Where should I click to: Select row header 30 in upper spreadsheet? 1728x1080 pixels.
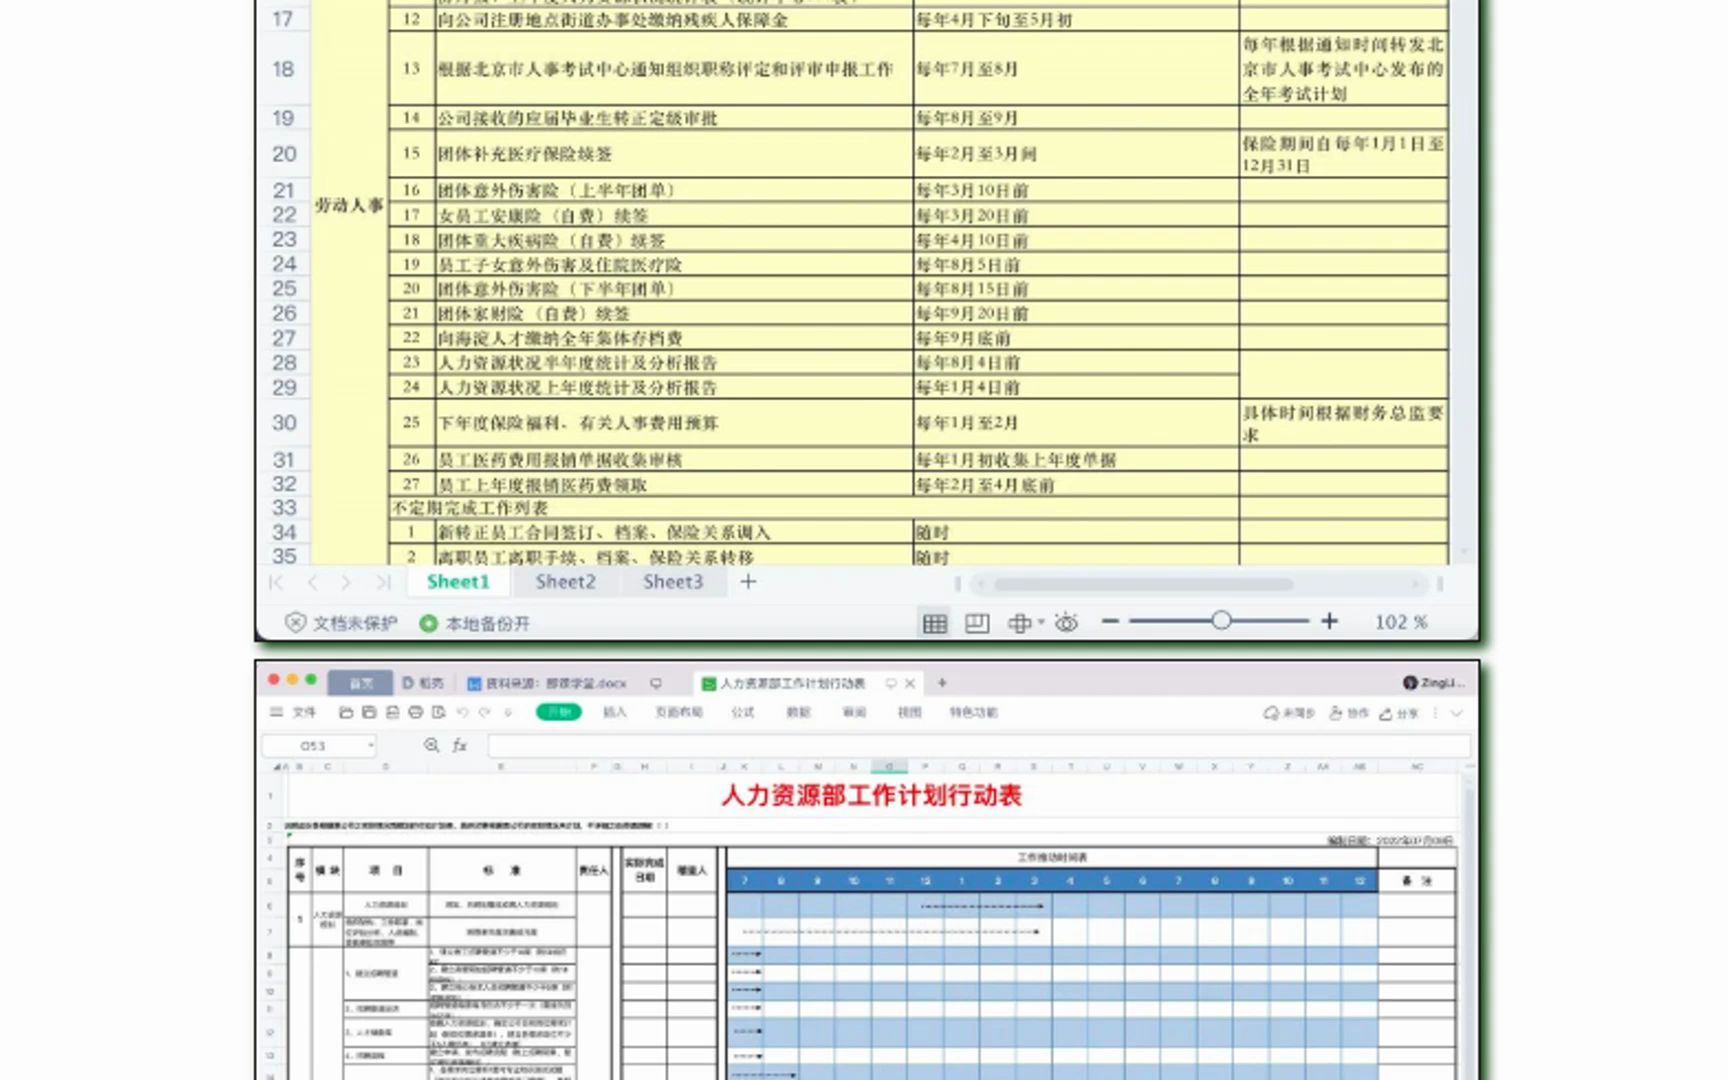coord(284,423)
